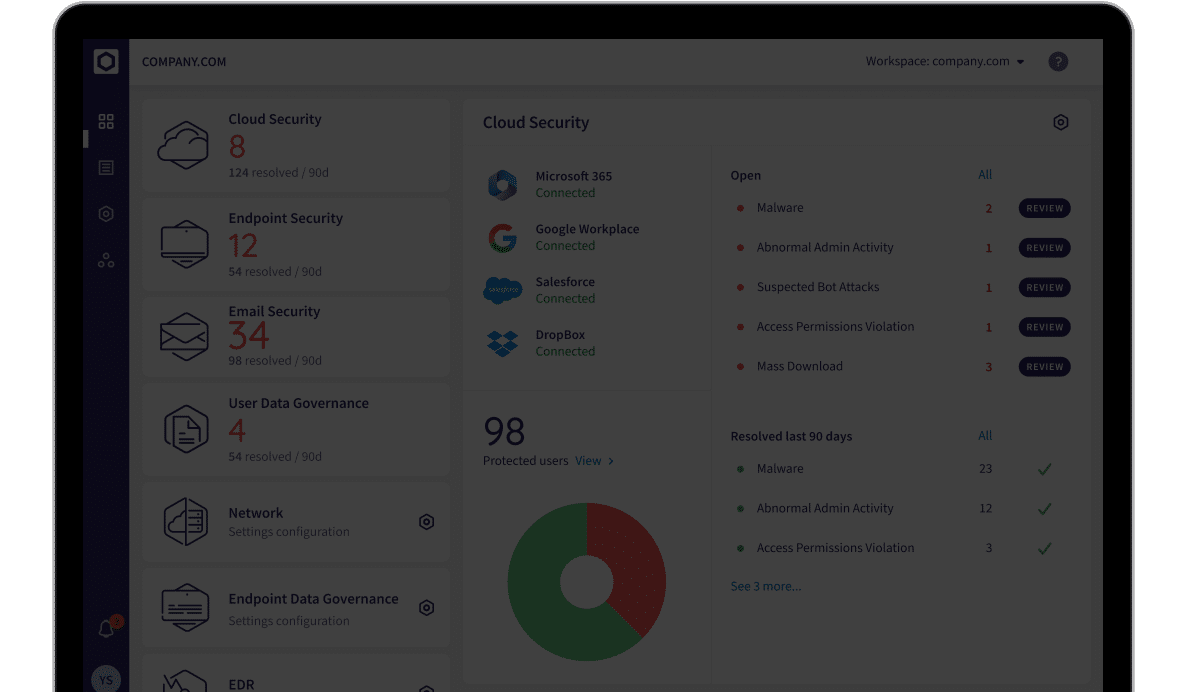Click the Email Security envelope icon
This screenshot has height=692, width=1185.
(184, 336)
